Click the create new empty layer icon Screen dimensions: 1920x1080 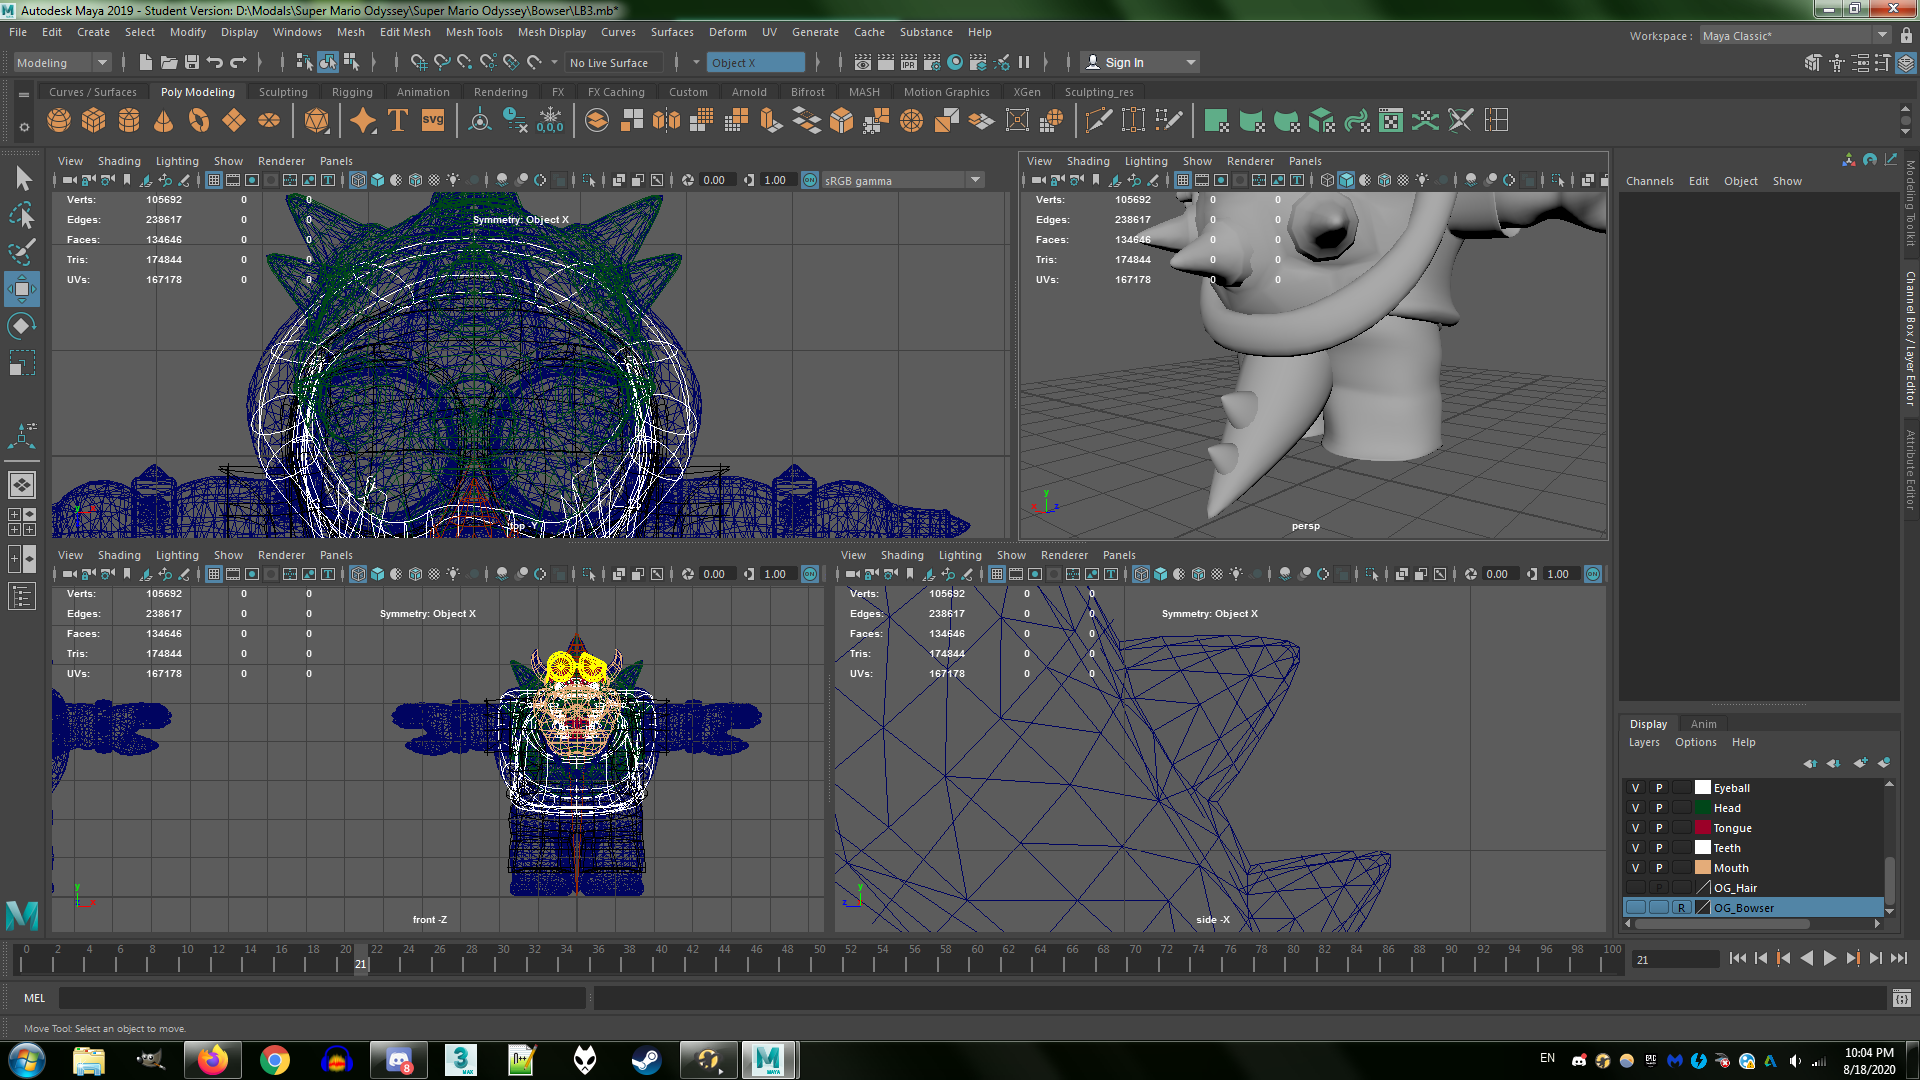point(1860,763)
